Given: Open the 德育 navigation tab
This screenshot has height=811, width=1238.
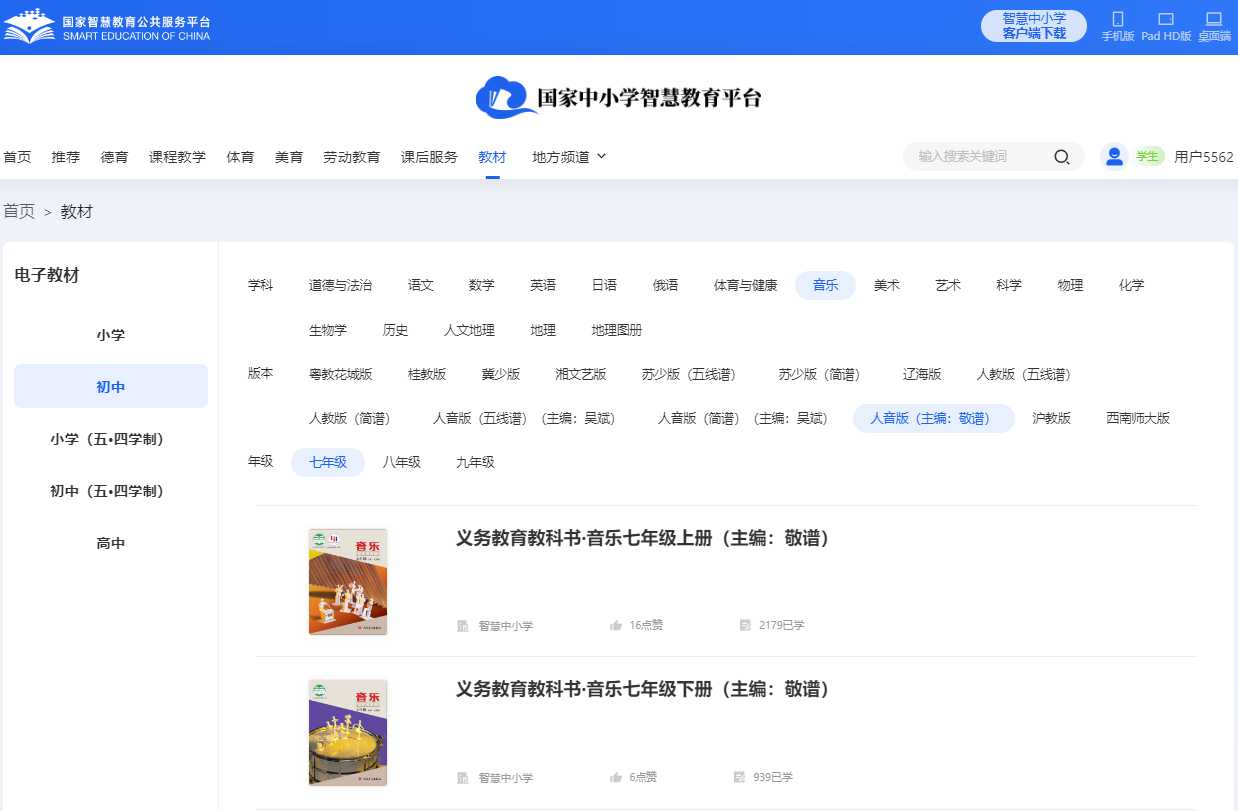Looking at the screenshot, I should (114, 157).
